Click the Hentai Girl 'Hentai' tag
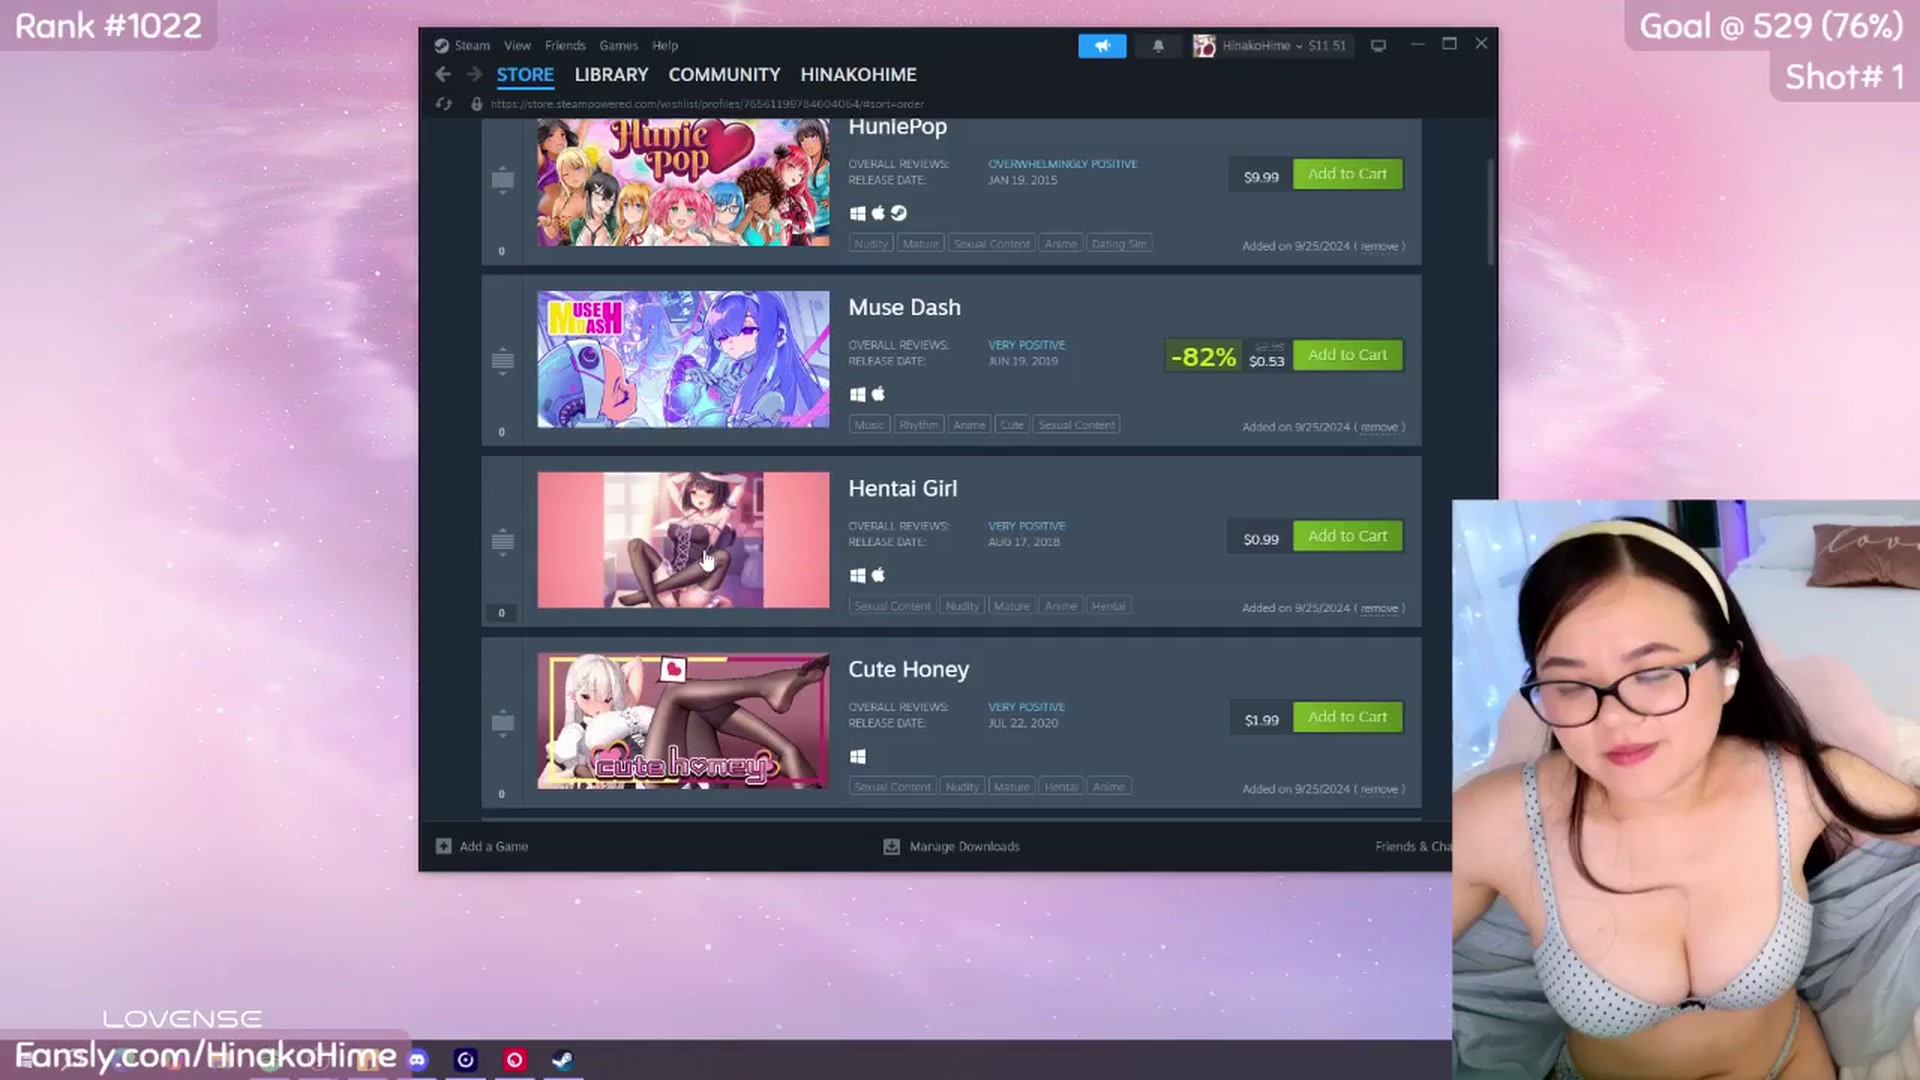The image size is (1920, 1080). click(x=1108, y=606)
